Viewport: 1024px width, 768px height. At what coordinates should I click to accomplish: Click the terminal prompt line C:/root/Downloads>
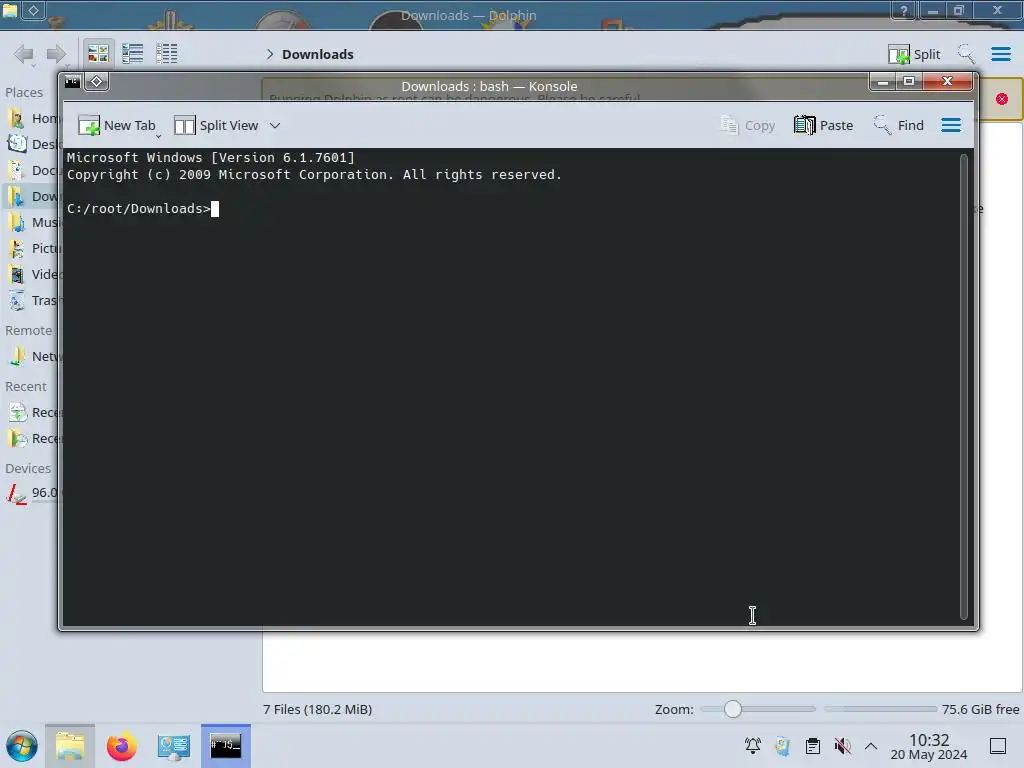[x=138, y=208]
